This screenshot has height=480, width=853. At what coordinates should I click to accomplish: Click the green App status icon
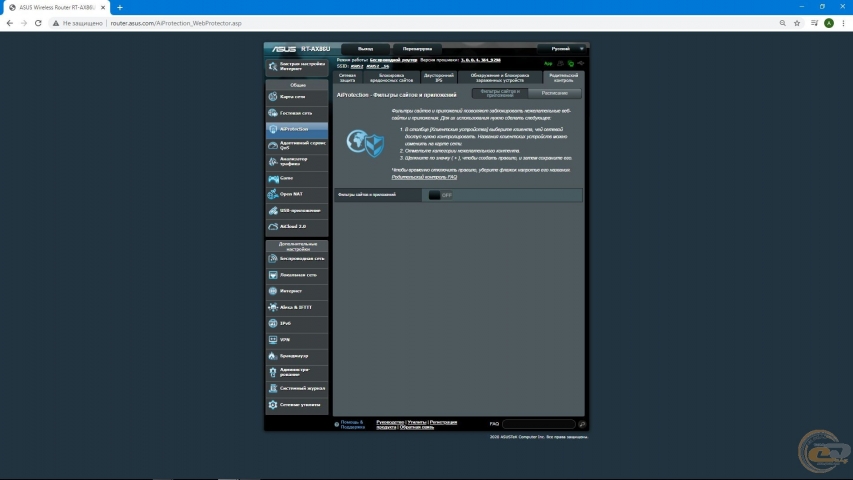(x=548, y=64)
